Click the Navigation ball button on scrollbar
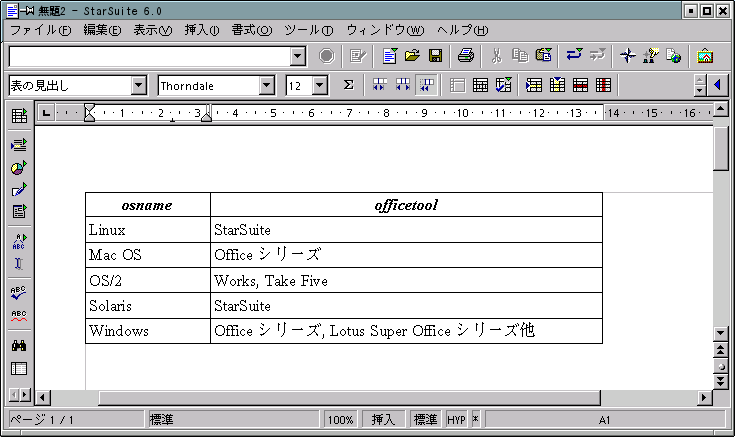Viewport: 735px width, 437px height. click(721, 366)
